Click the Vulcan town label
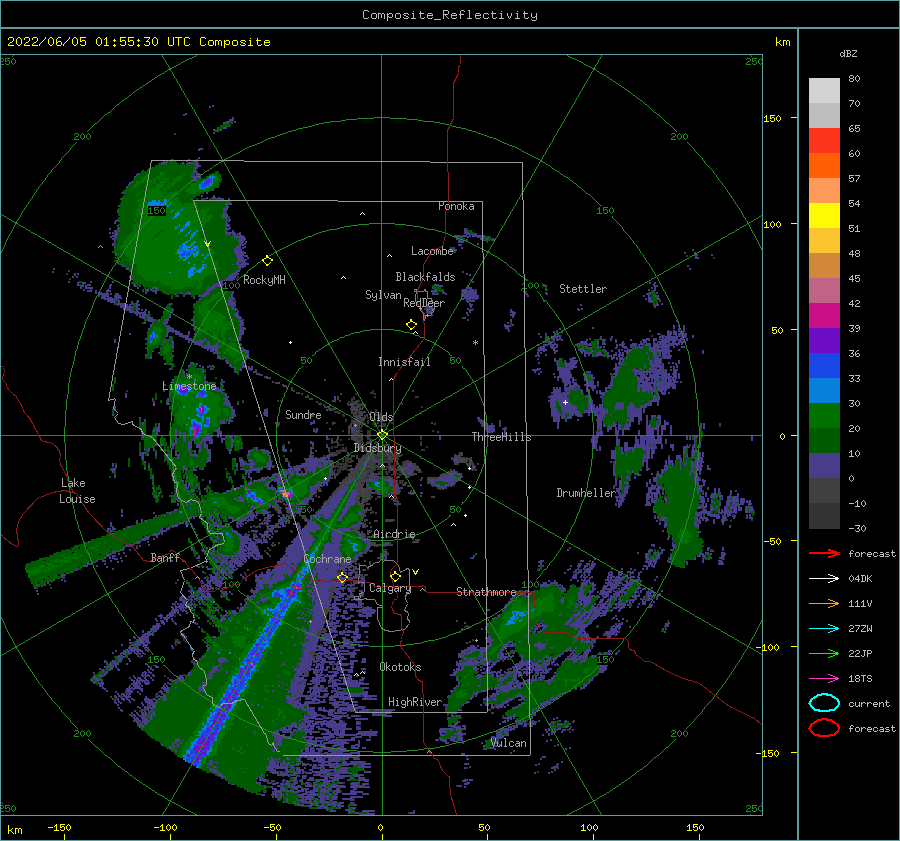900x841 pixels. point(508,743)
